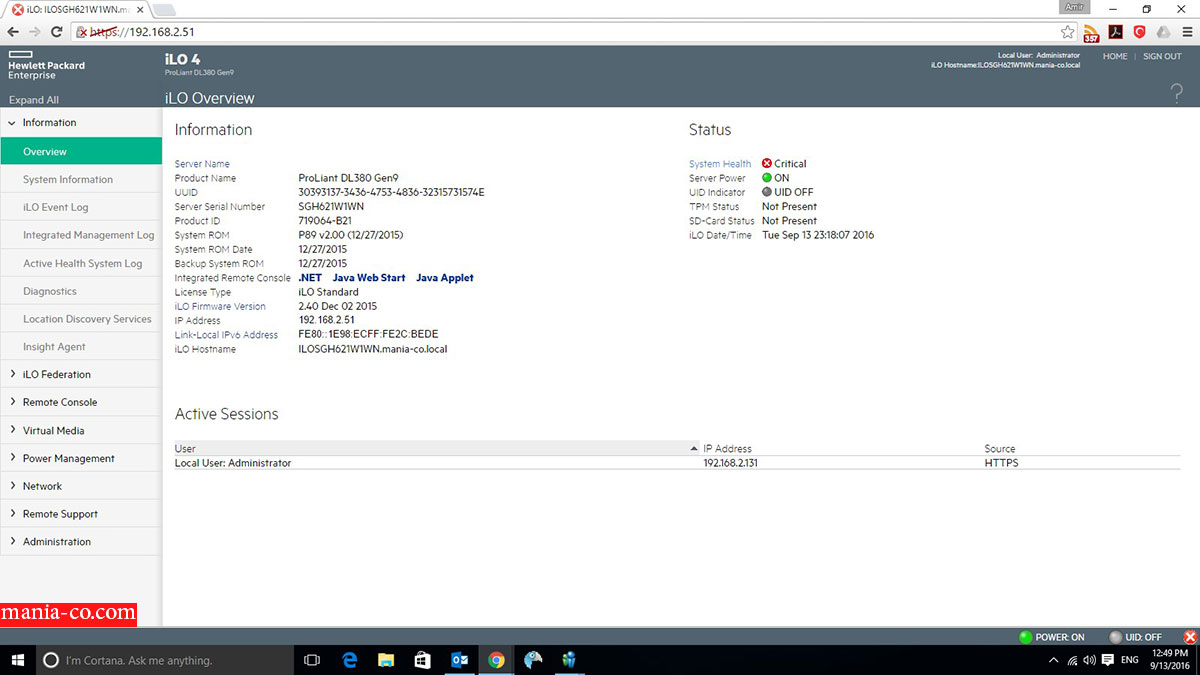1200x675 pixels.
Task: Open the Insight Agent page
Action: [x=80, y=347]
